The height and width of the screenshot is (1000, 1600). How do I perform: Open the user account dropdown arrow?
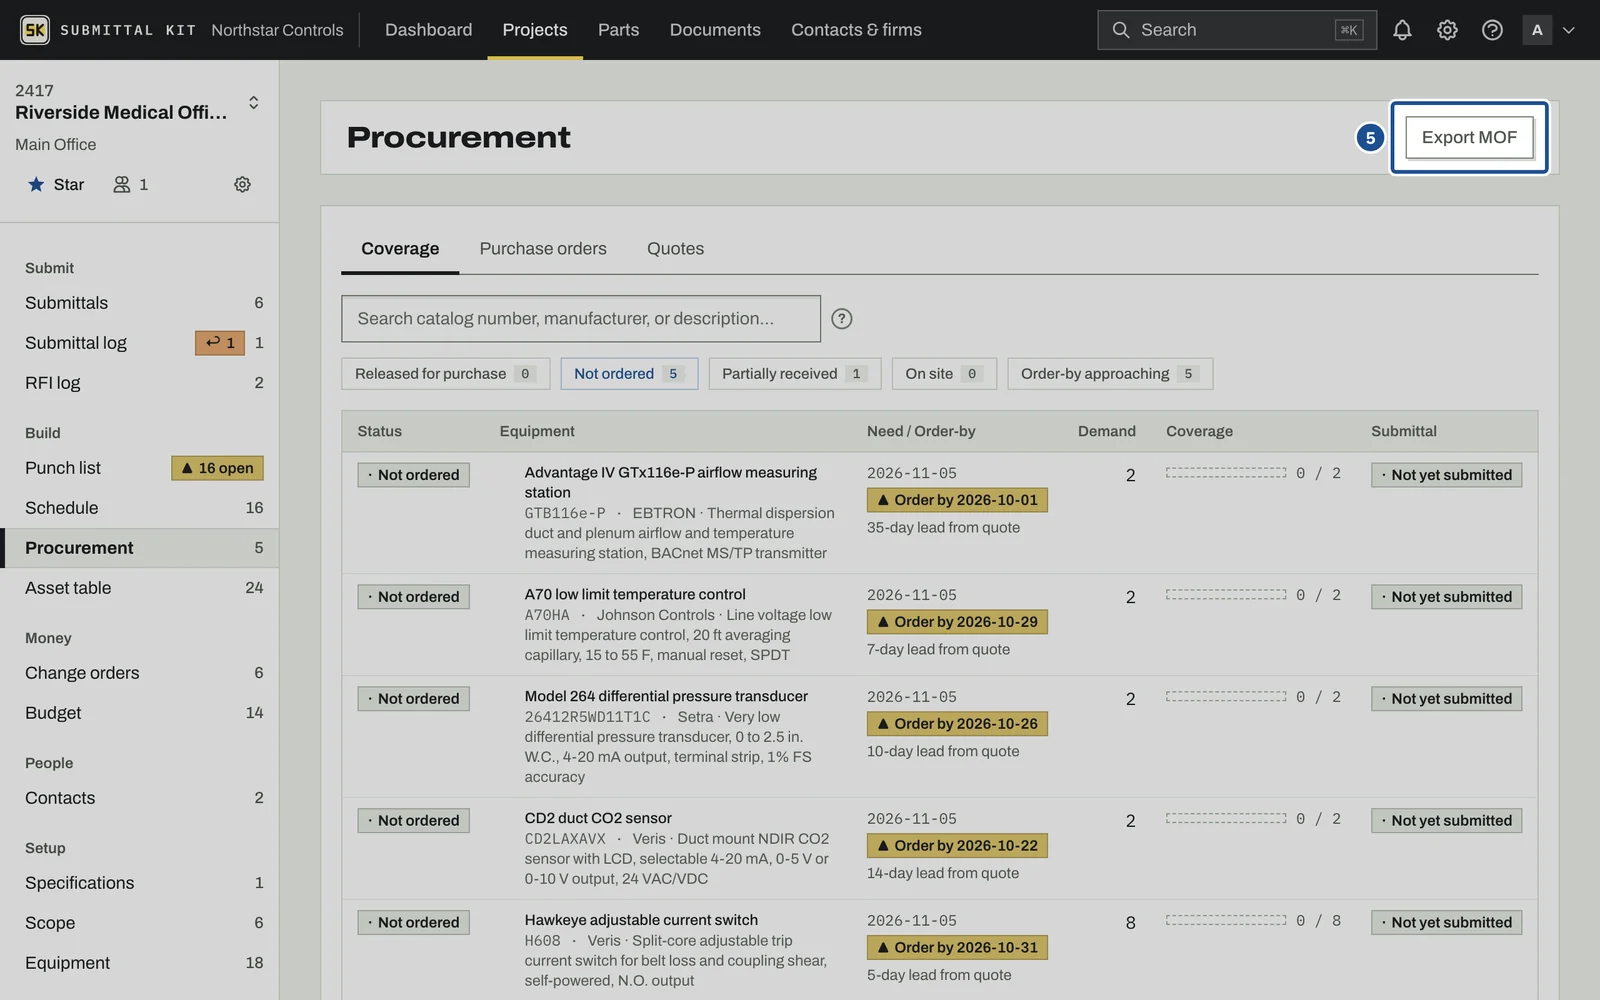(1569, 30)
